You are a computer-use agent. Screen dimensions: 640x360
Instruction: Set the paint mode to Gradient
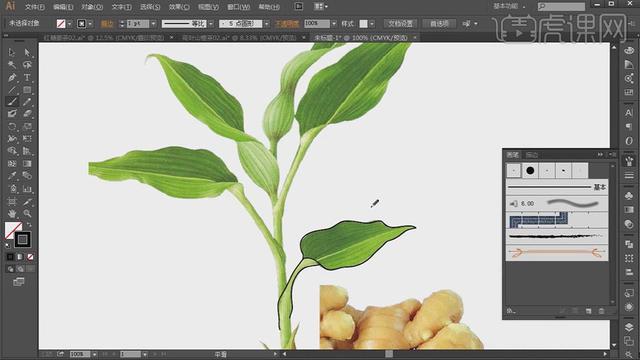pyautogui.click(x=20, y=257)
